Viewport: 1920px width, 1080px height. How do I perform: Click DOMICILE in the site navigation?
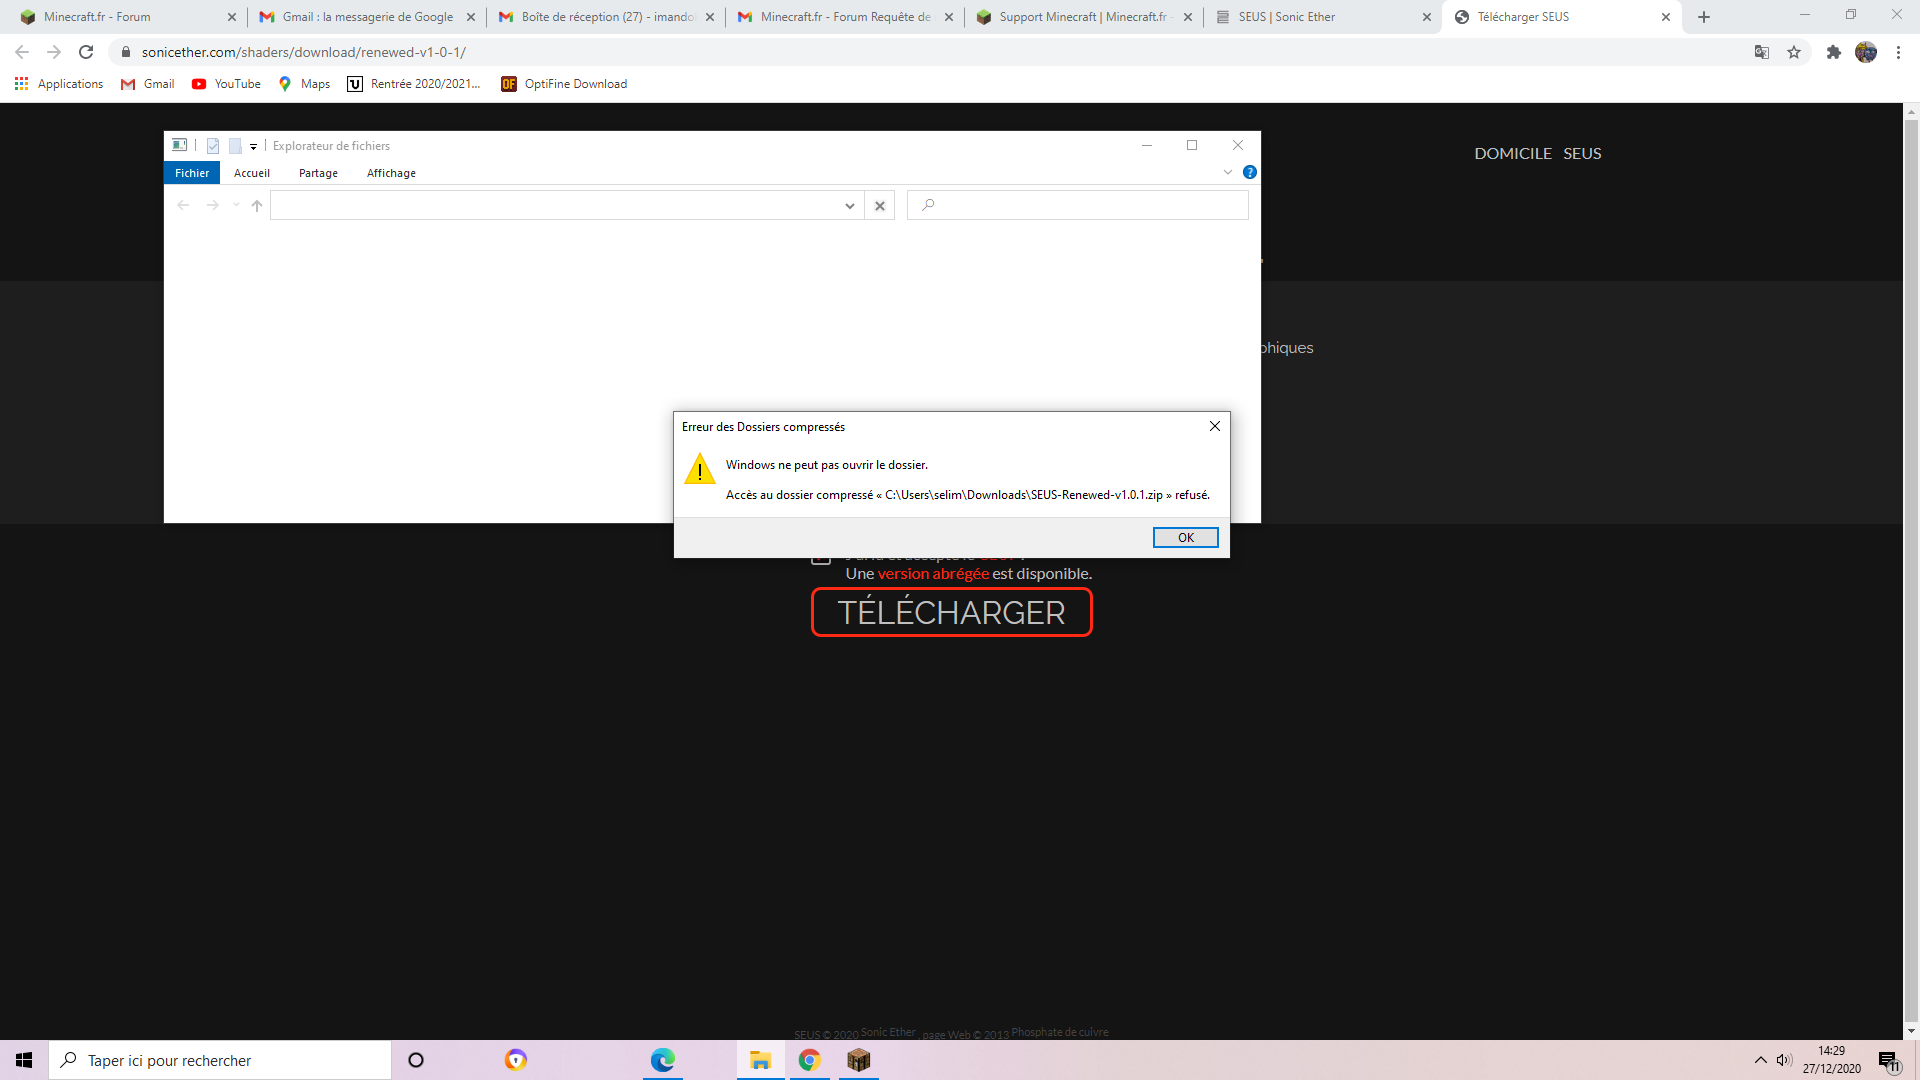pyautogui.click(x=1512, y=153)
